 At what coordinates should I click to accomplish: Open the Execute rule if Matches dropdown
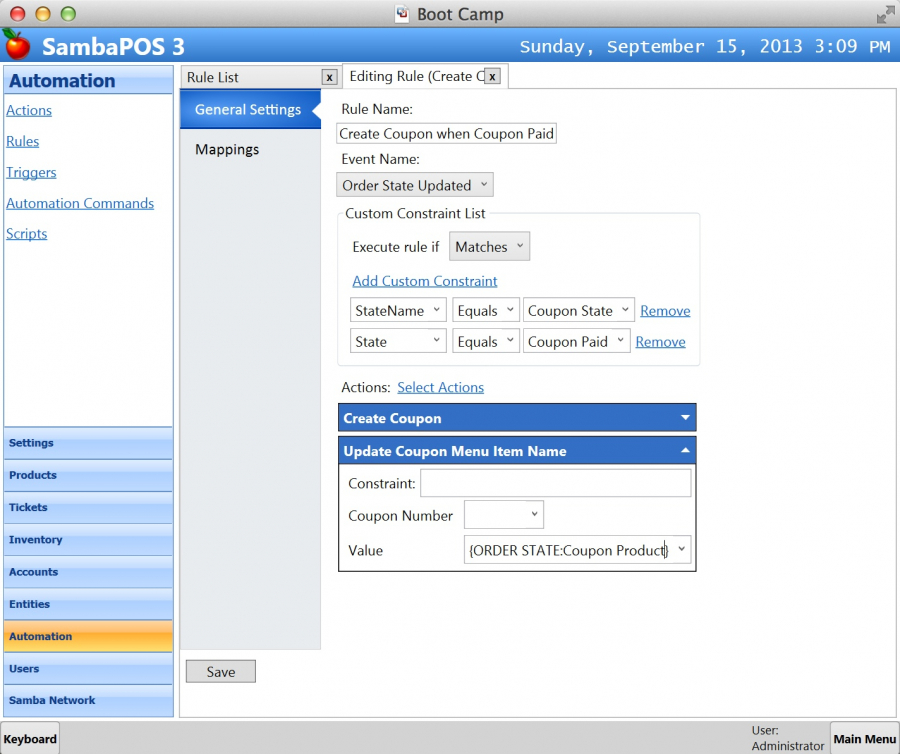tap(489, 247)
